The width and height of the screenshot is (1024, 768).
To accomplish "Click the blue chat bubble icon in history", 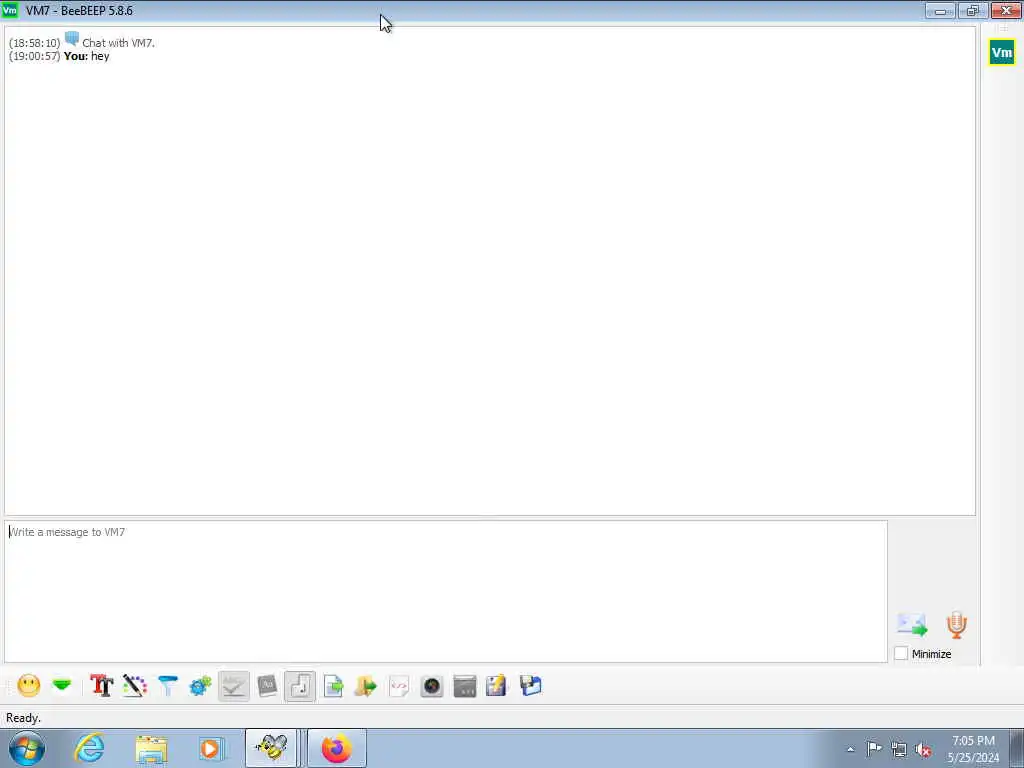I will (72, 39).
